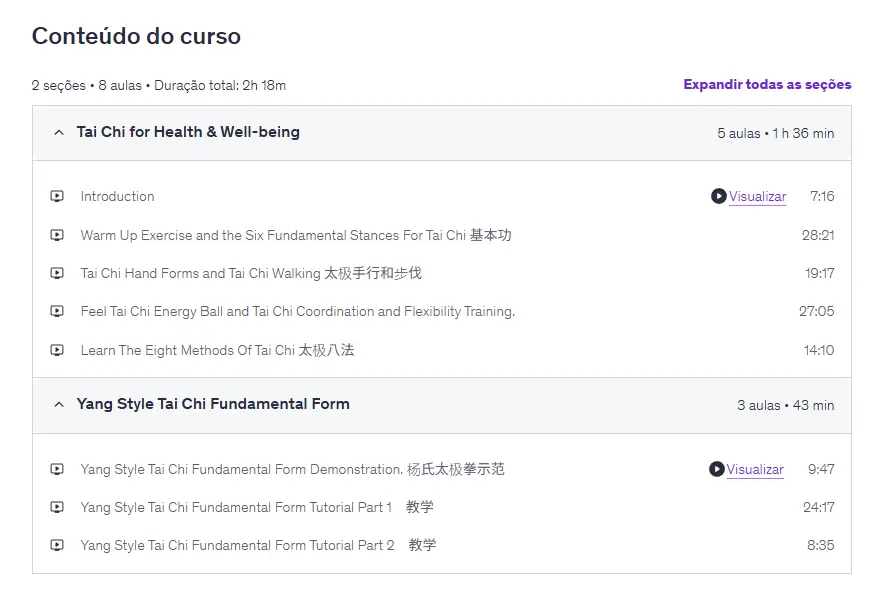Select Fundamental Form Demonstration lecture title

292,469
